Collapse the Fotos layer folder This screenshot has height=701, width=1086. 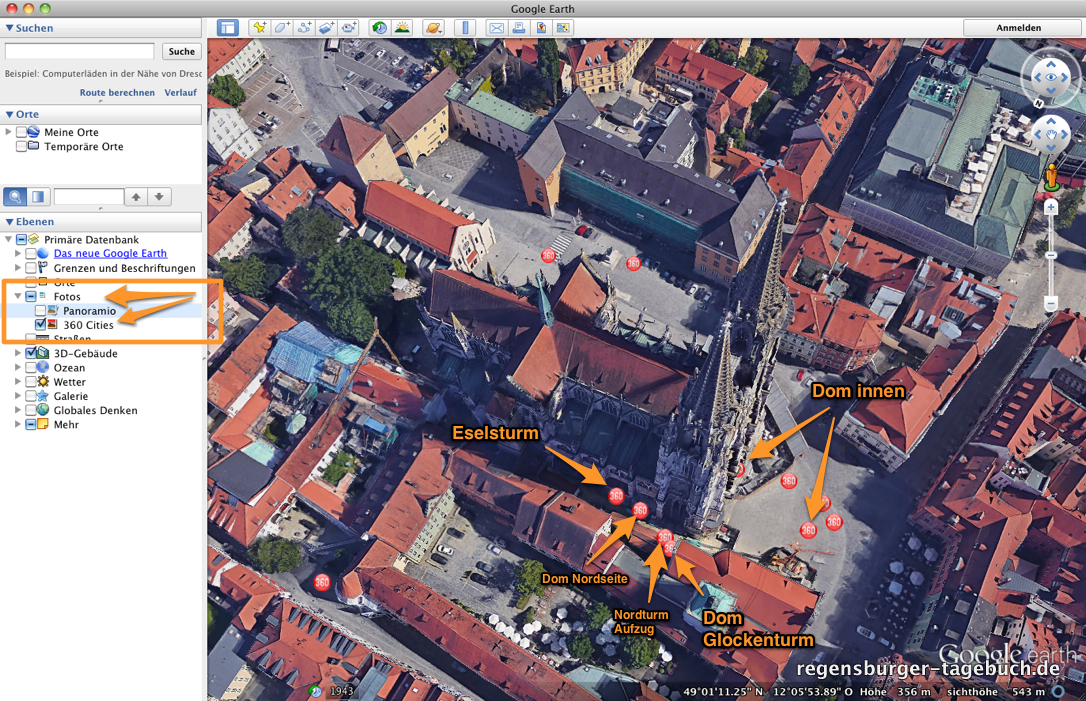pyautogui.click(x=18, y=296)
